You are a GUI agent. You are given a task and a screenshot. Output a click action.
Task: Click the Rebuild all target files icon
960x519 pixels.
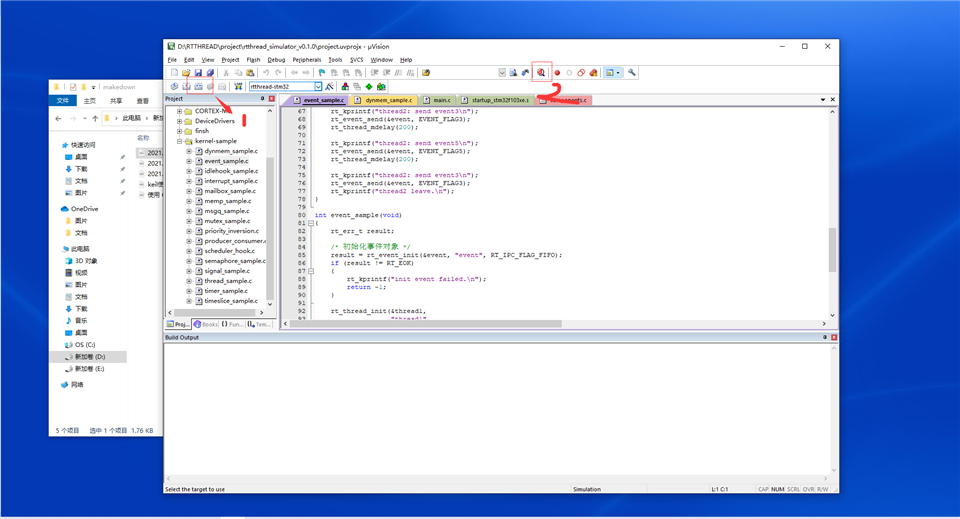(198, 86)
